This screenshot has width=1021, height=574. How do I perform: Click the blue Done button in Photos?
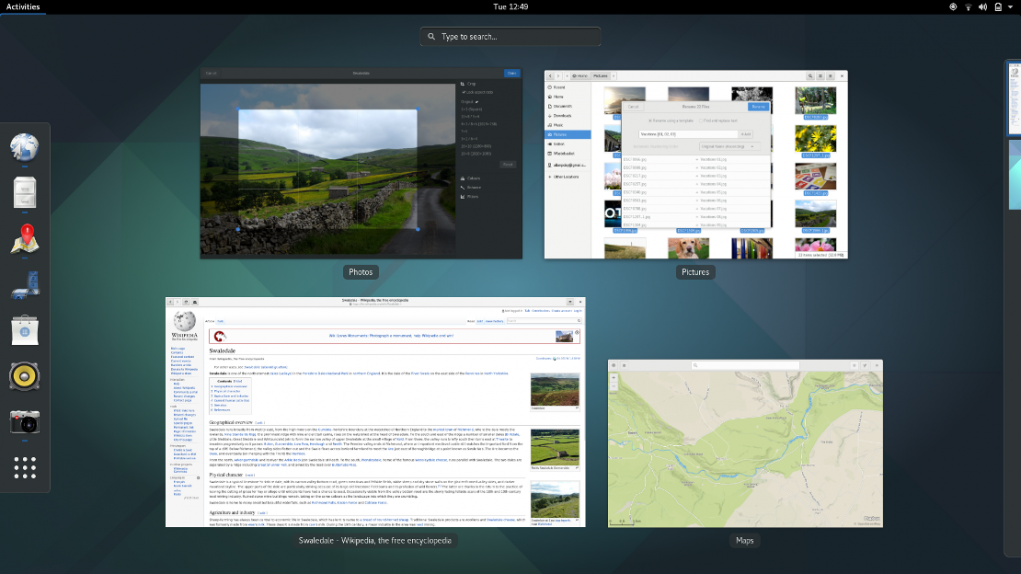[x=512, y=74]
